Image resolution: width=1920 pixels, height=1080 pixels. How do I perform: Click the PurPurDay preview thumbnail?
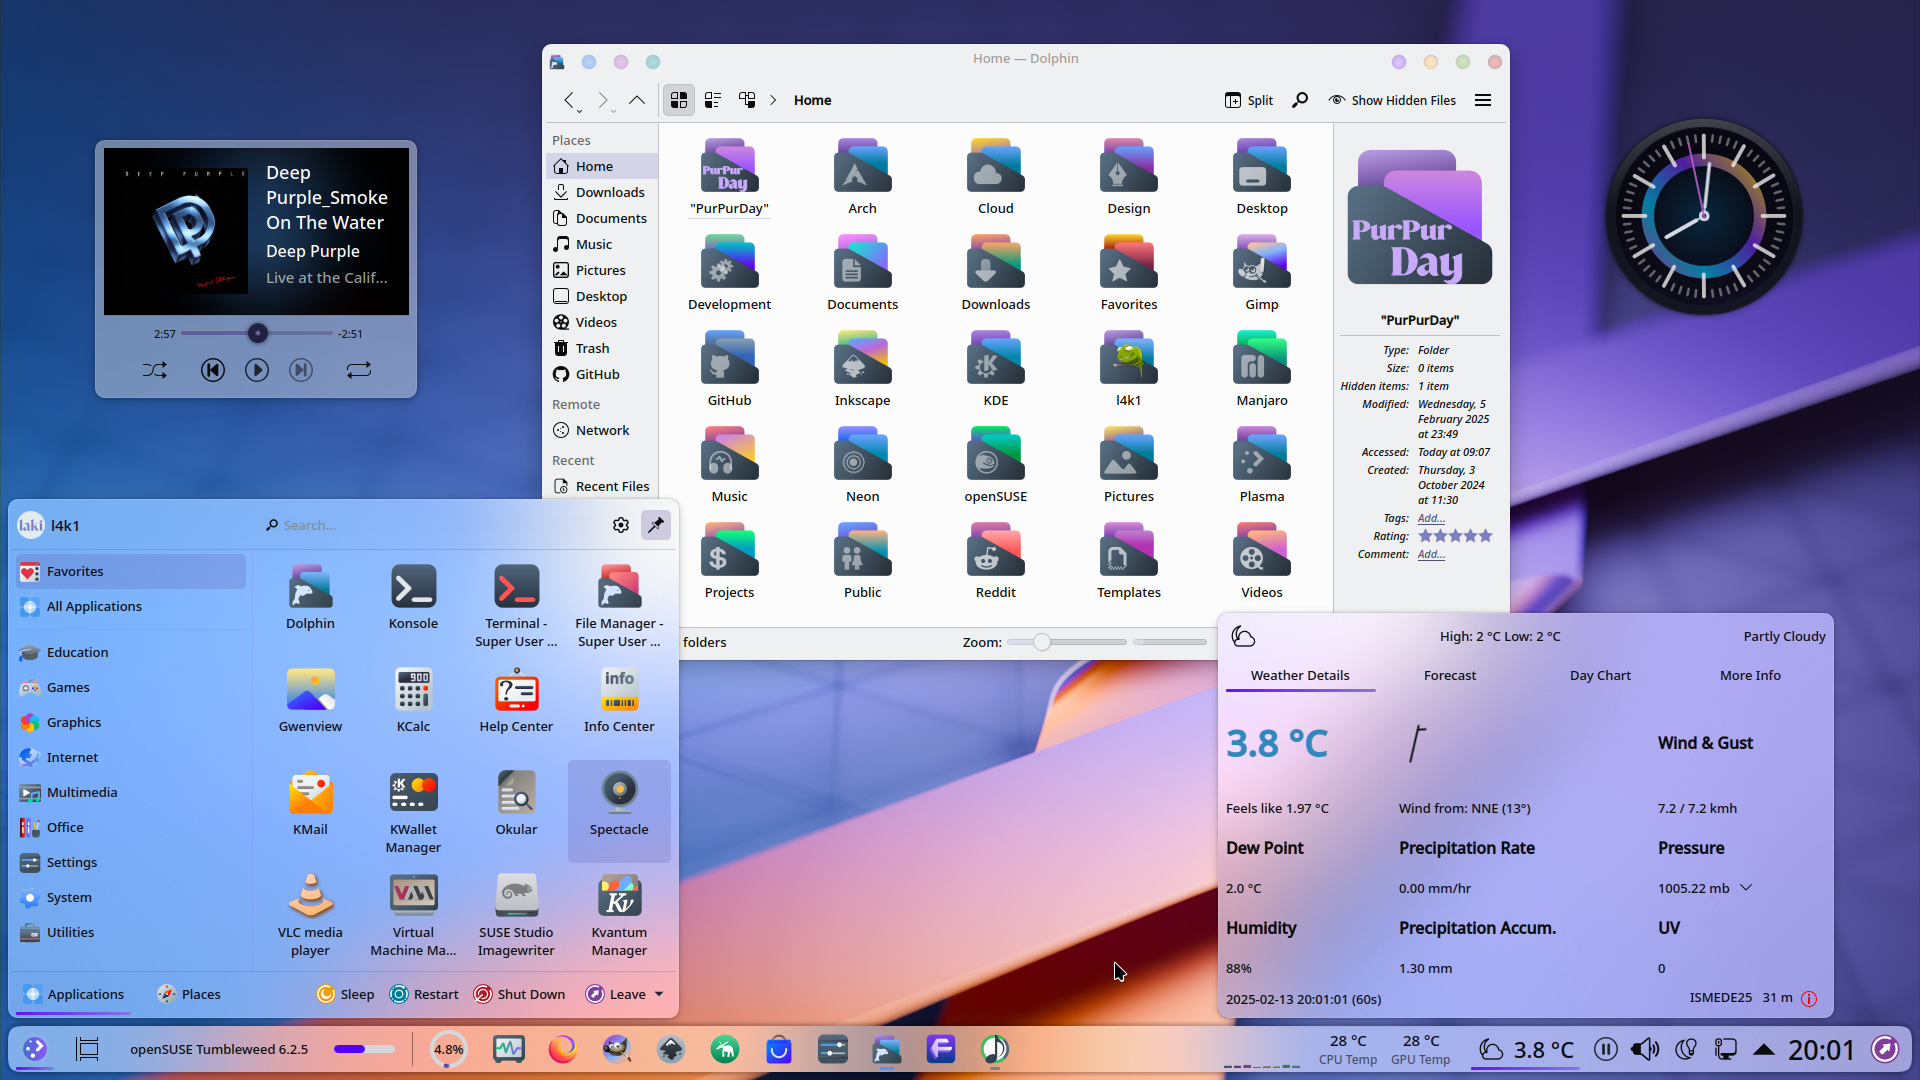point(1419,218)
